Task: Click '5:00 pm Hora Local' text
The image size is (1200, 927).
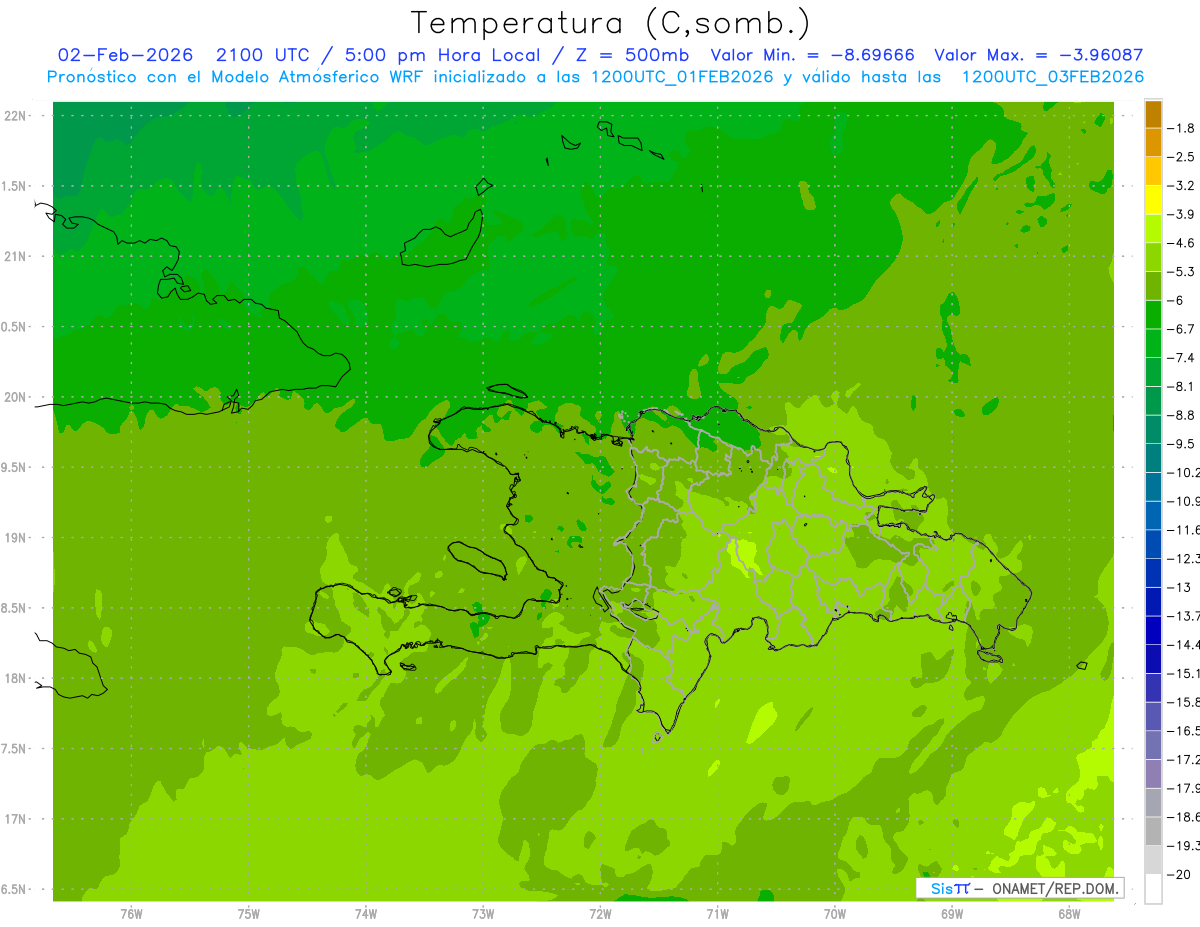Action: coord(443,55)
